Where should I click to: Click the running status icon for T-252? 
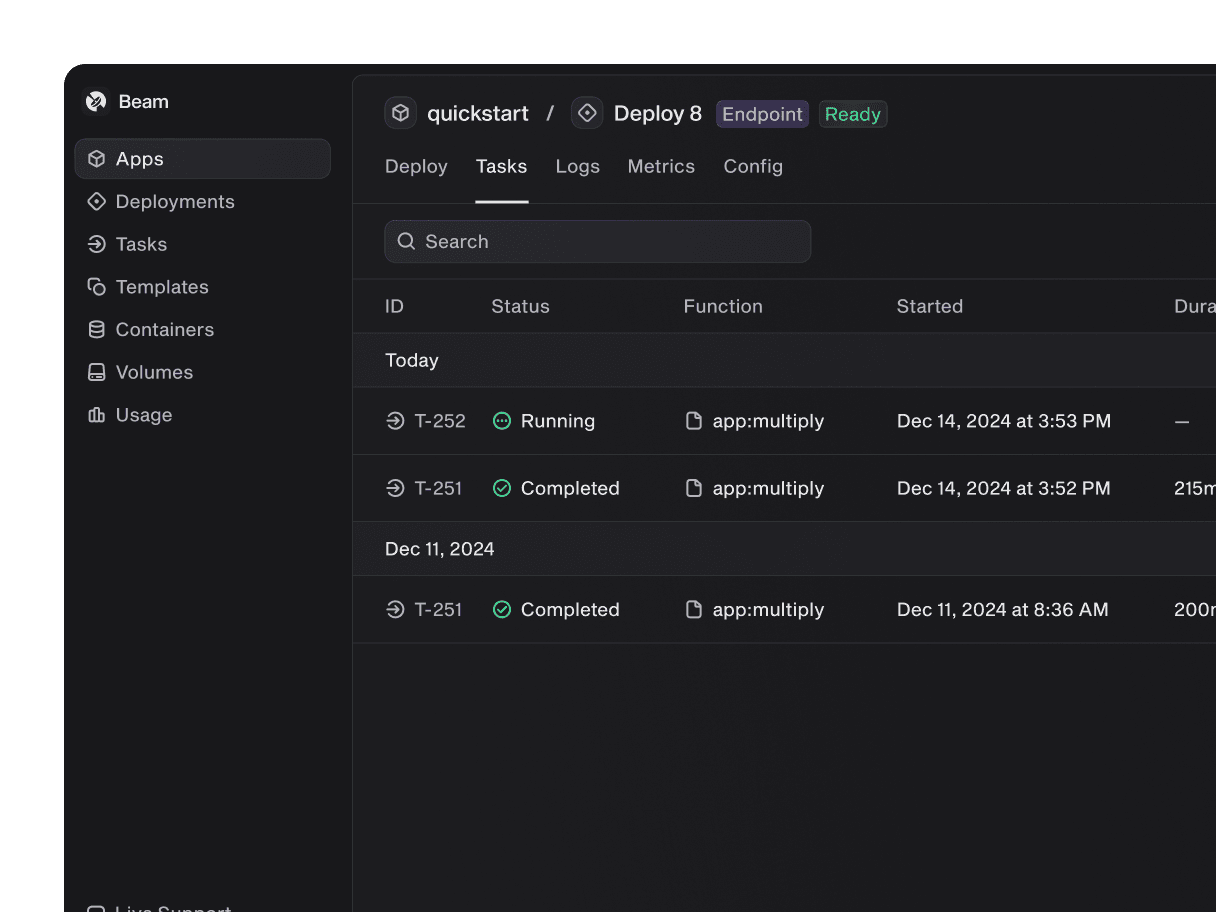tap(502, 421)
